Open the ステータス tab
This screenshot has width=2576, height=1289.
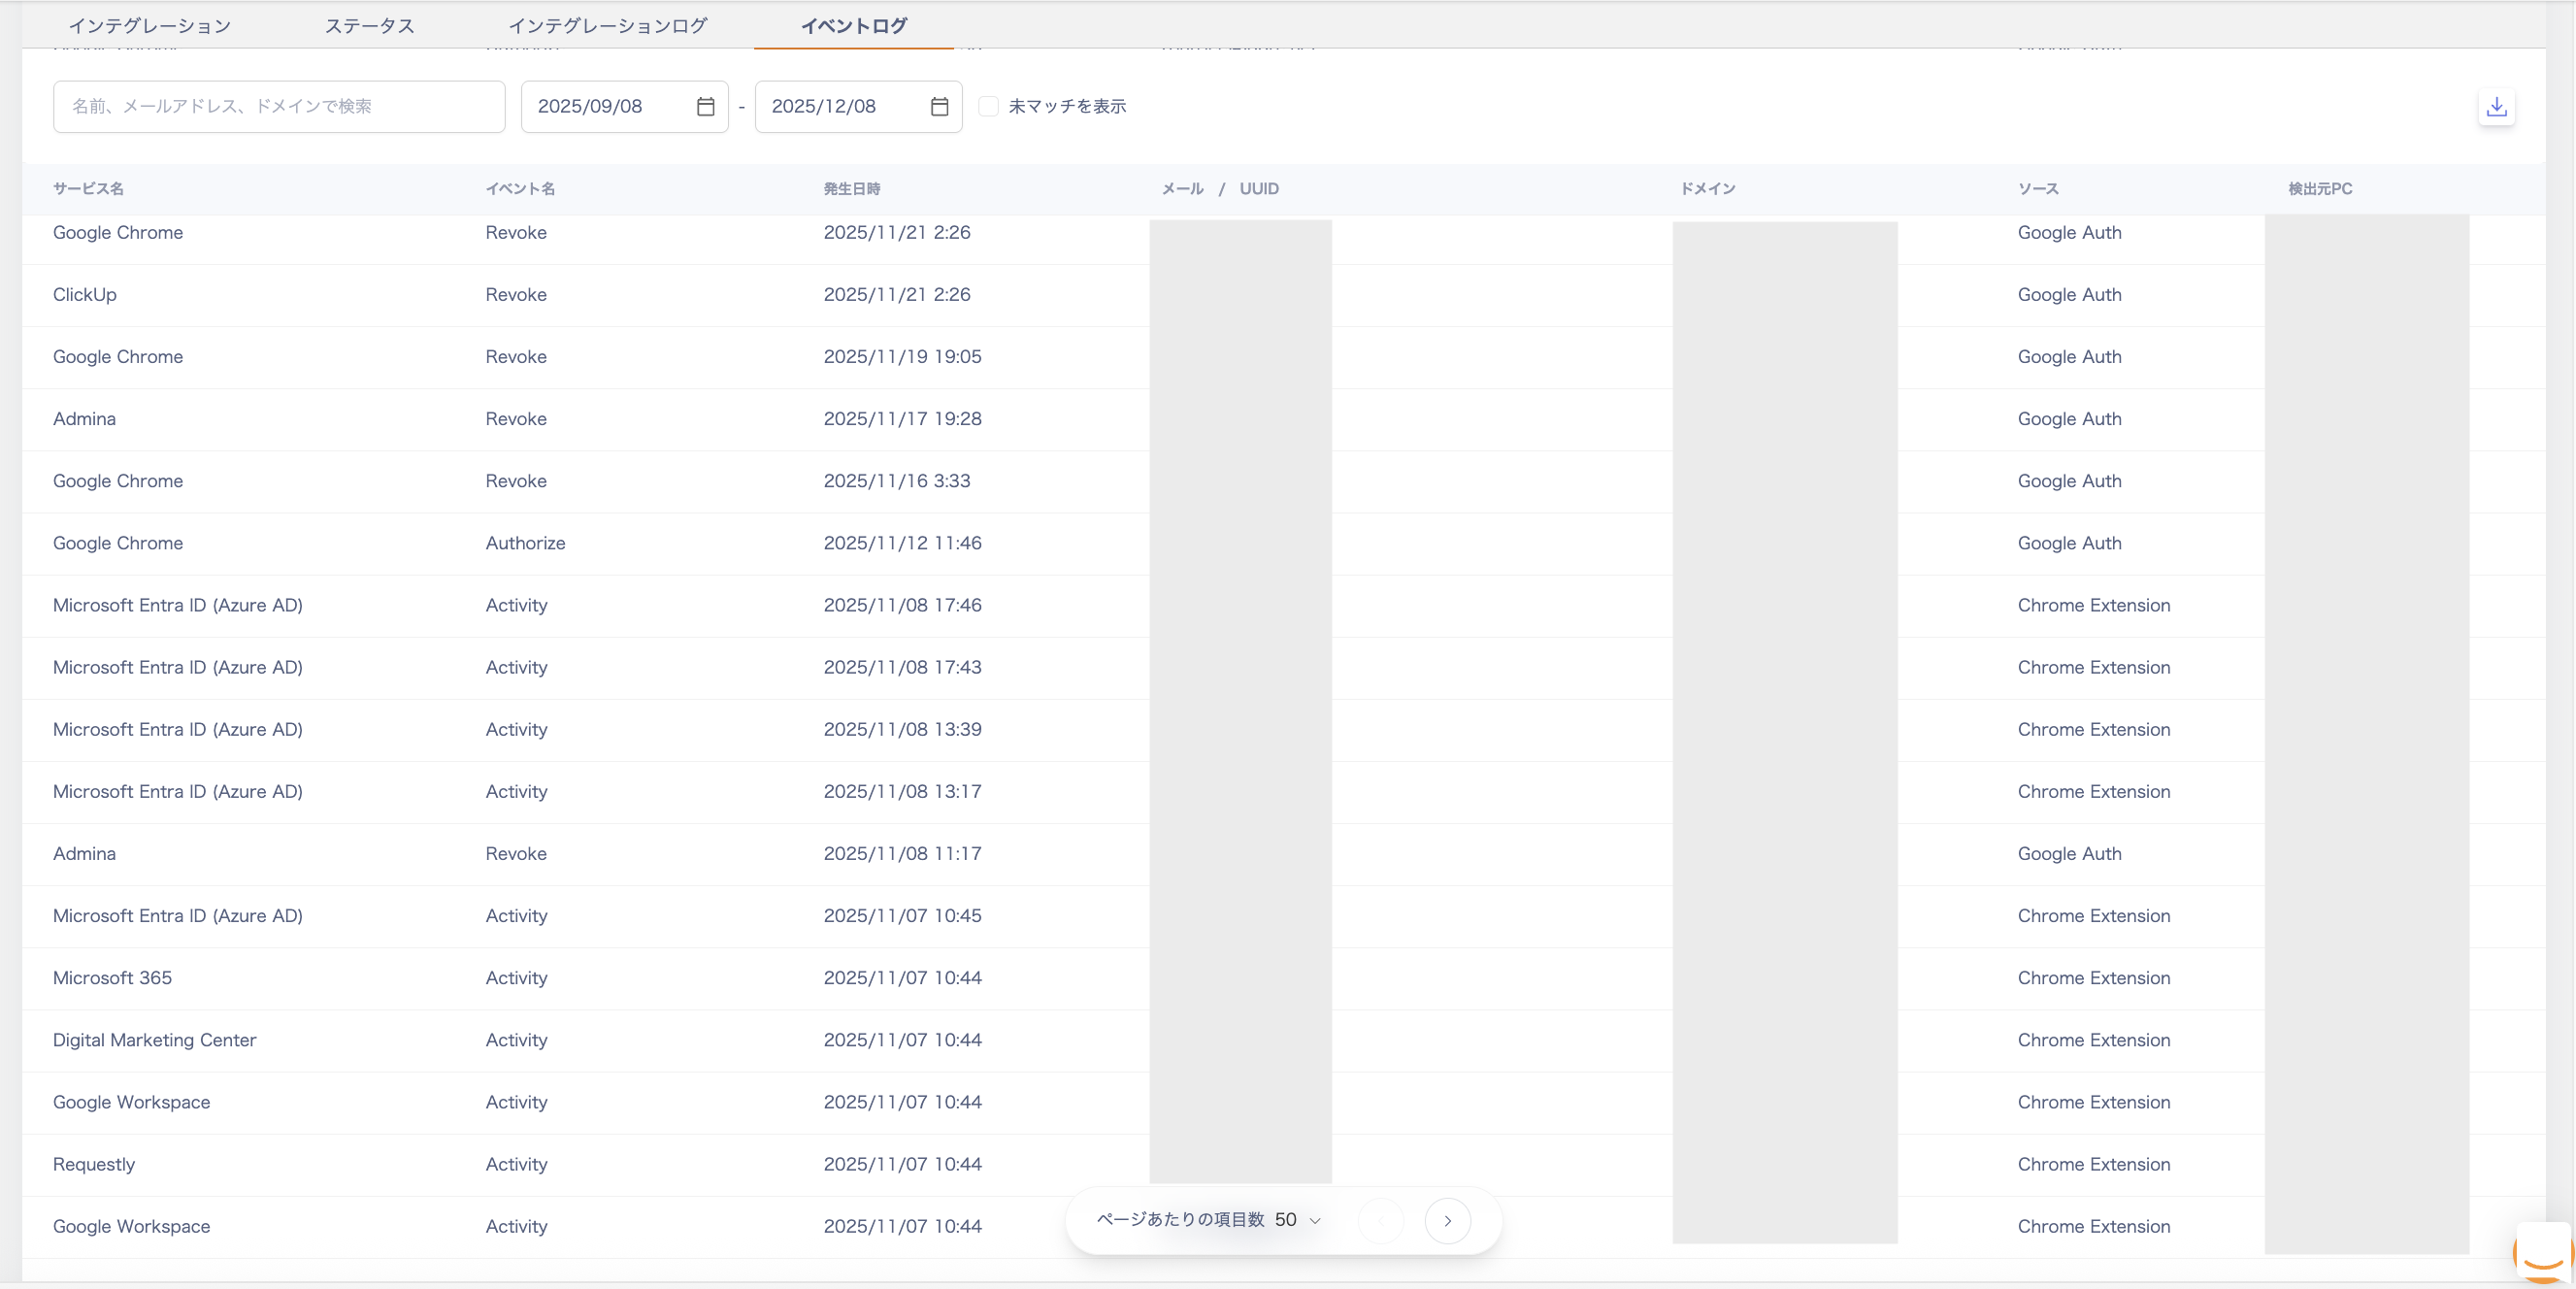click(x=369, y=26)
